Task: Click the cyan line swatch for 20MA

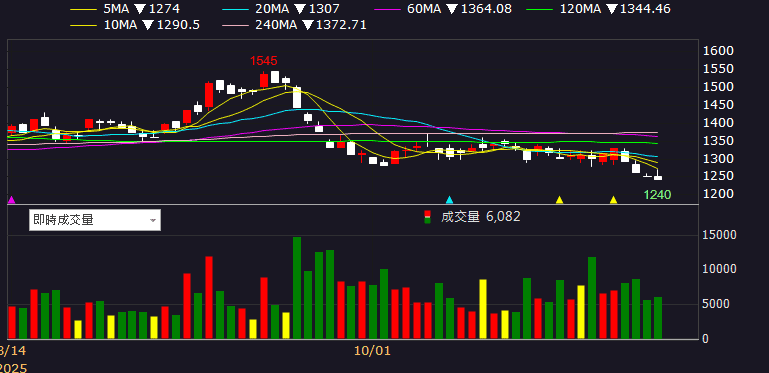Action: click(x=235, y=9)
